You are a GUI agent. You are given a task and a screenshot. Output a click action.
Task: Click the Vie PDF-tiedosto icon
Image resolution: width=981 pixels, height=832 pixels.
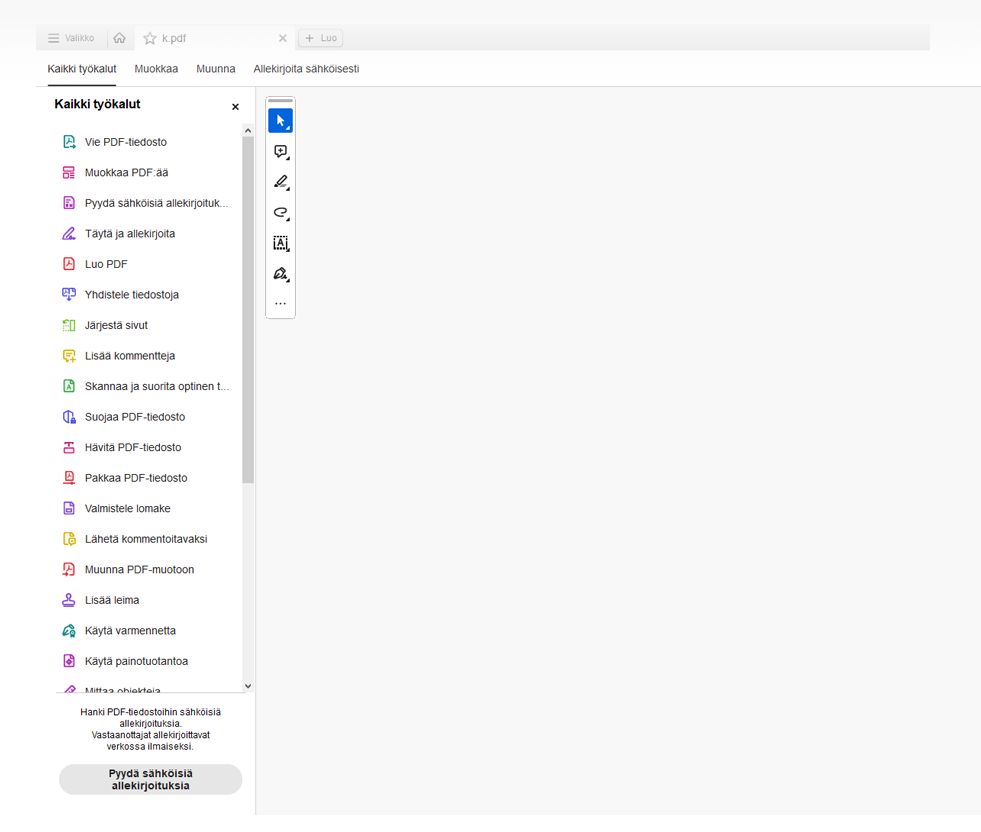pos(69,142)
